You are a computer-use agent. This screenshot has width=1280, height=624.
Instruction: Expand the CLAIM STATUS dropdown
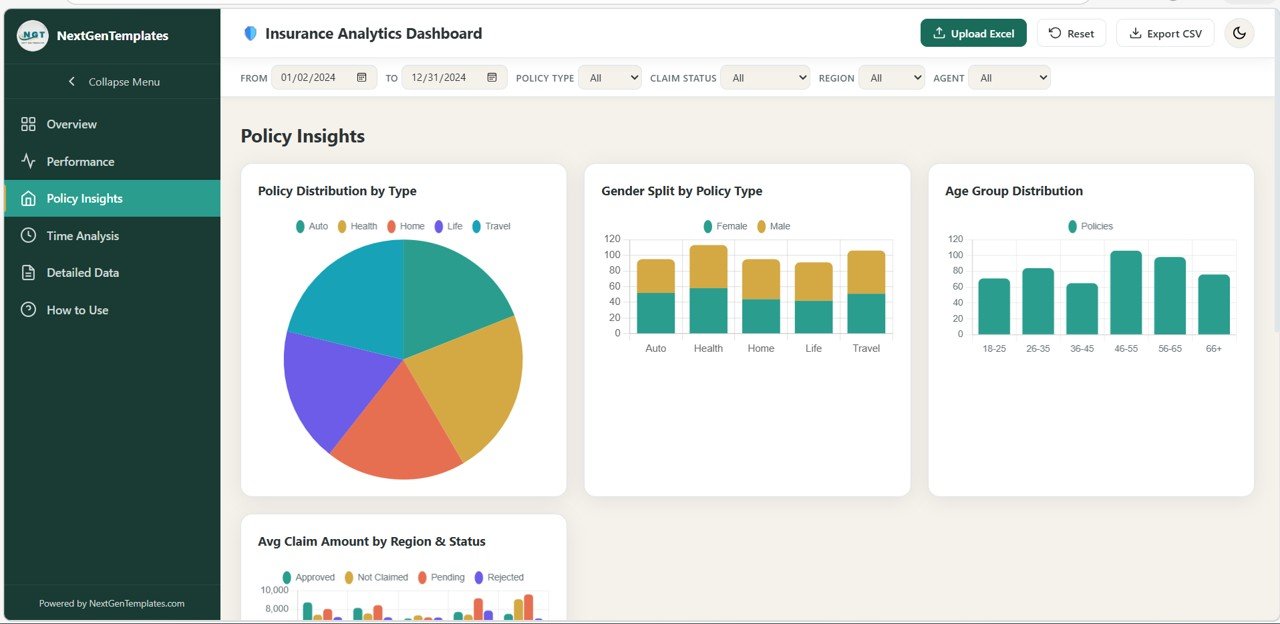765,77
